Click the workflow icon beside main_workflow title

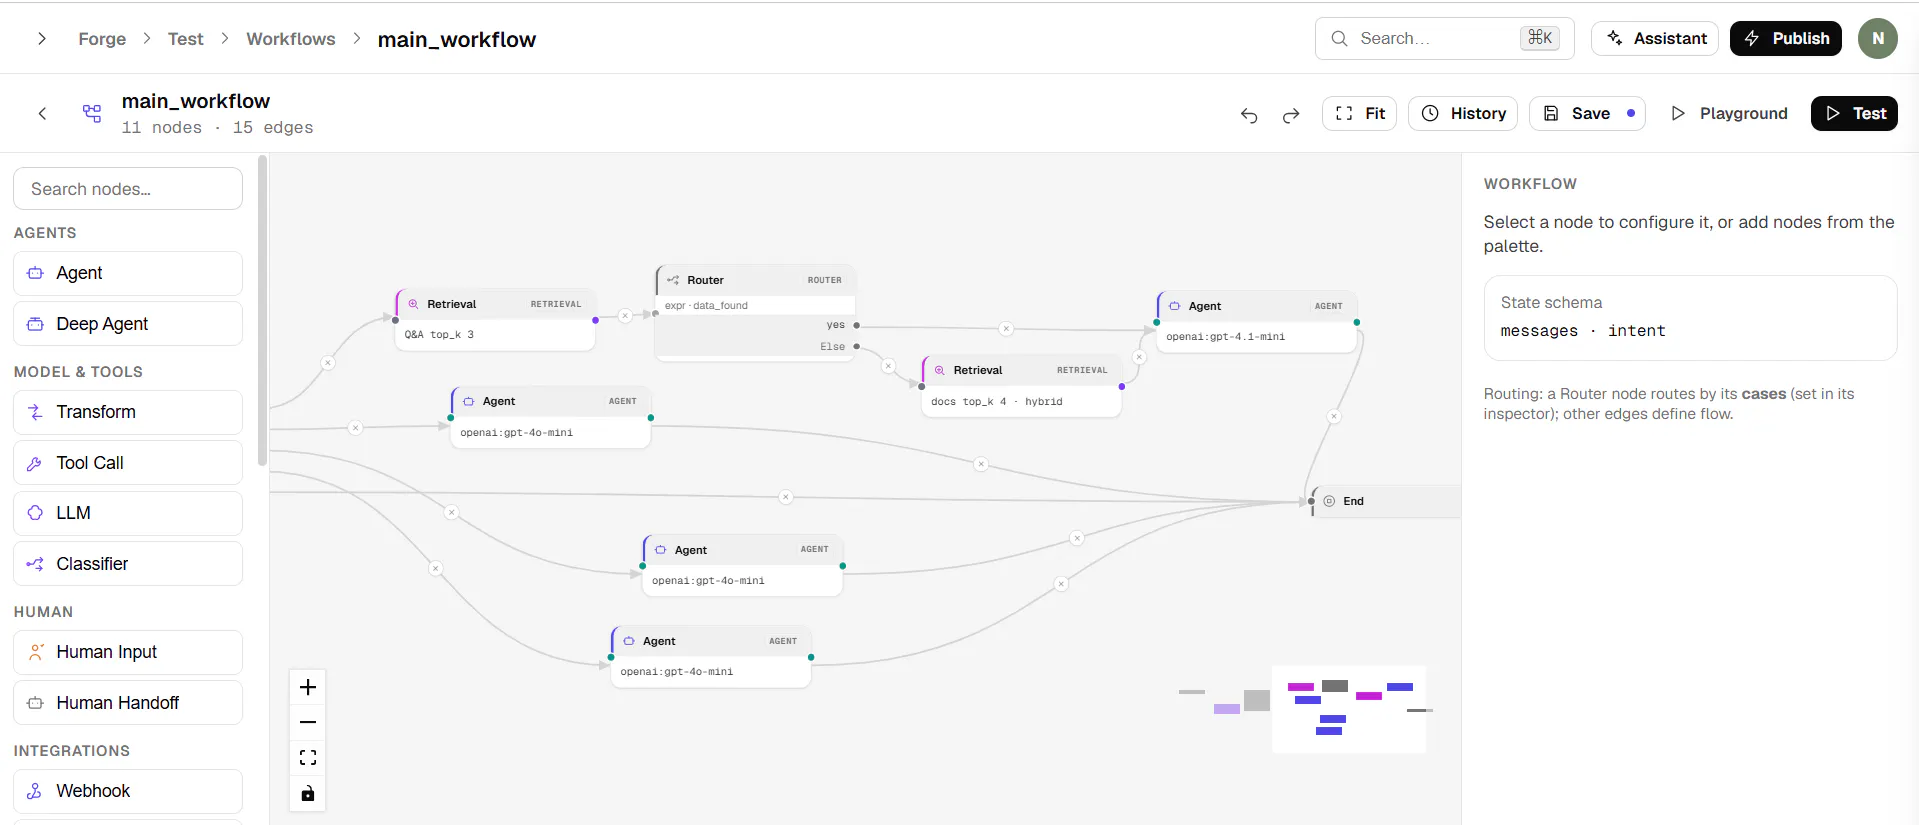[x=92, y=113]
